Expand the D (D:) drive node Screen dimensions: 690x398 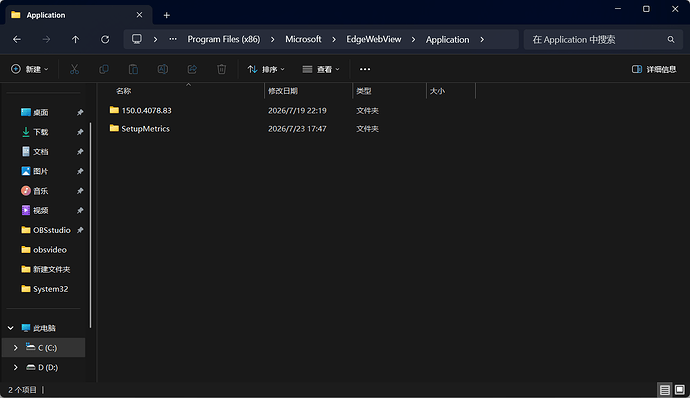coord(15,367)
